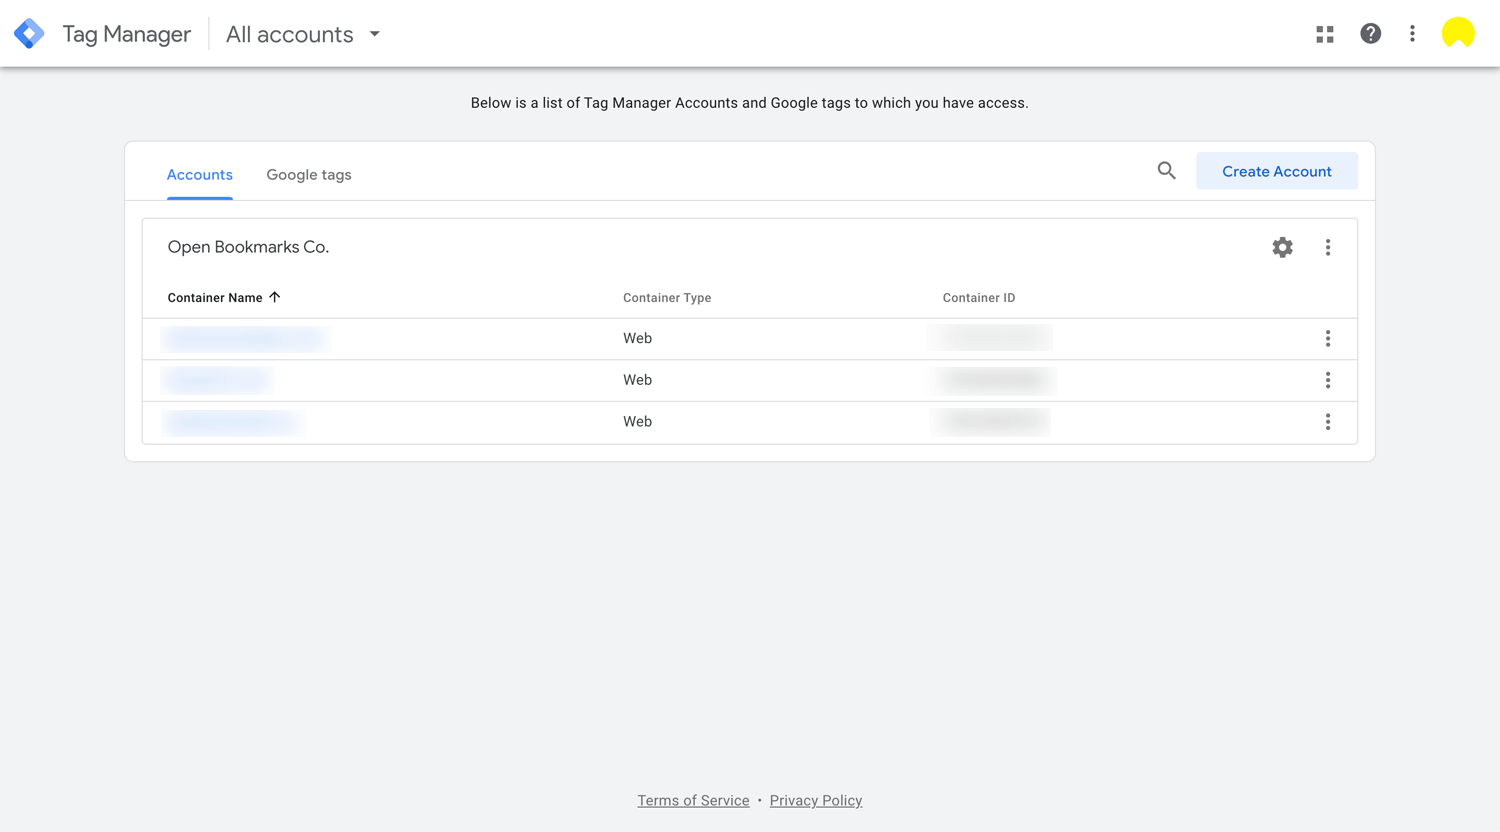Sort by Container Name arrow

pyautogui.click(x=275, y=297)
